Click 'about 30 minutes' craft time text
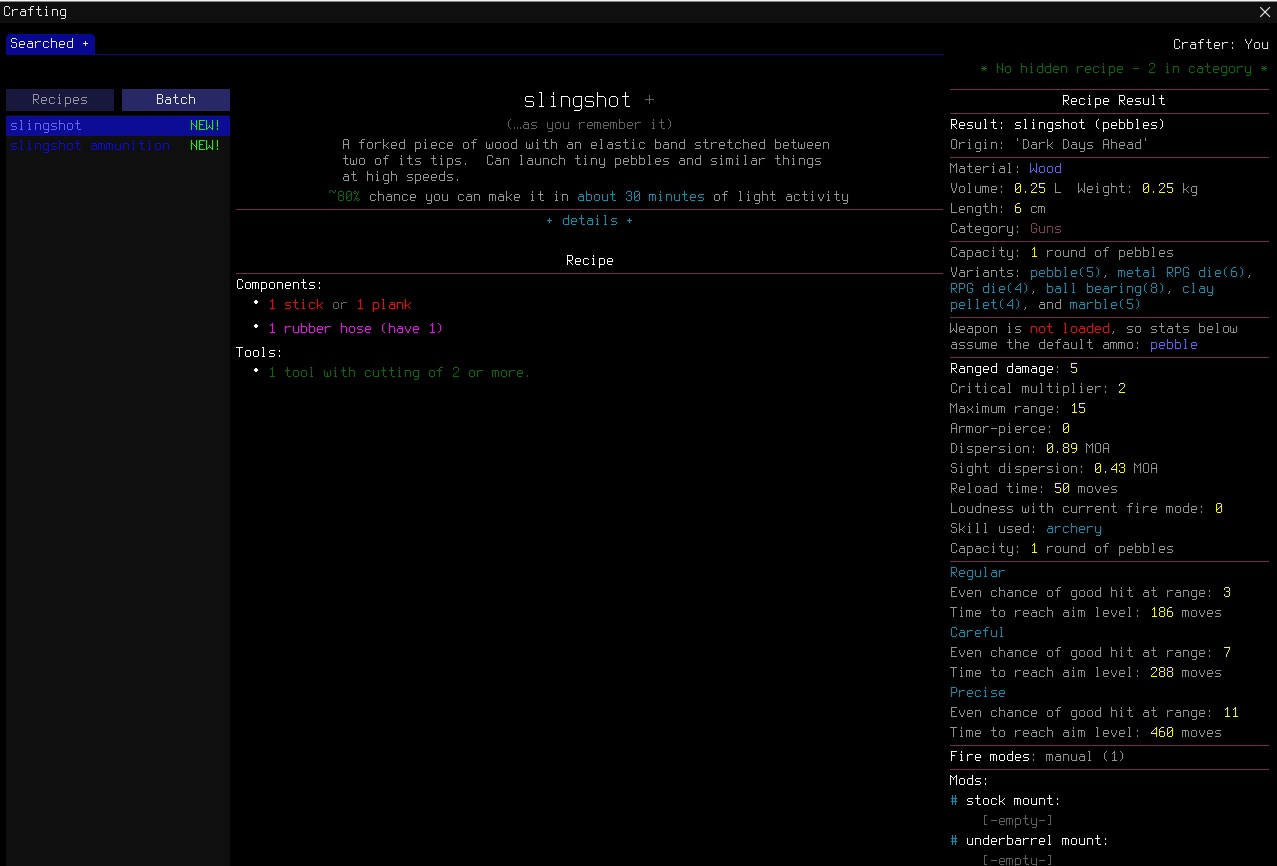1277x866 pixels. click(641, 197)
